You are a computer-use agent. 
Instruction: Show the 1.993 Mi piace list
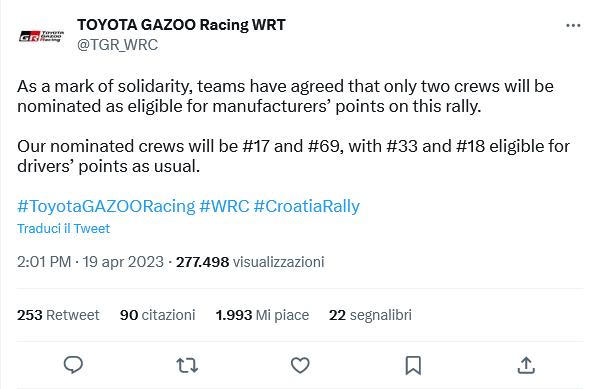pyautogui.click(x=262, y=315)
